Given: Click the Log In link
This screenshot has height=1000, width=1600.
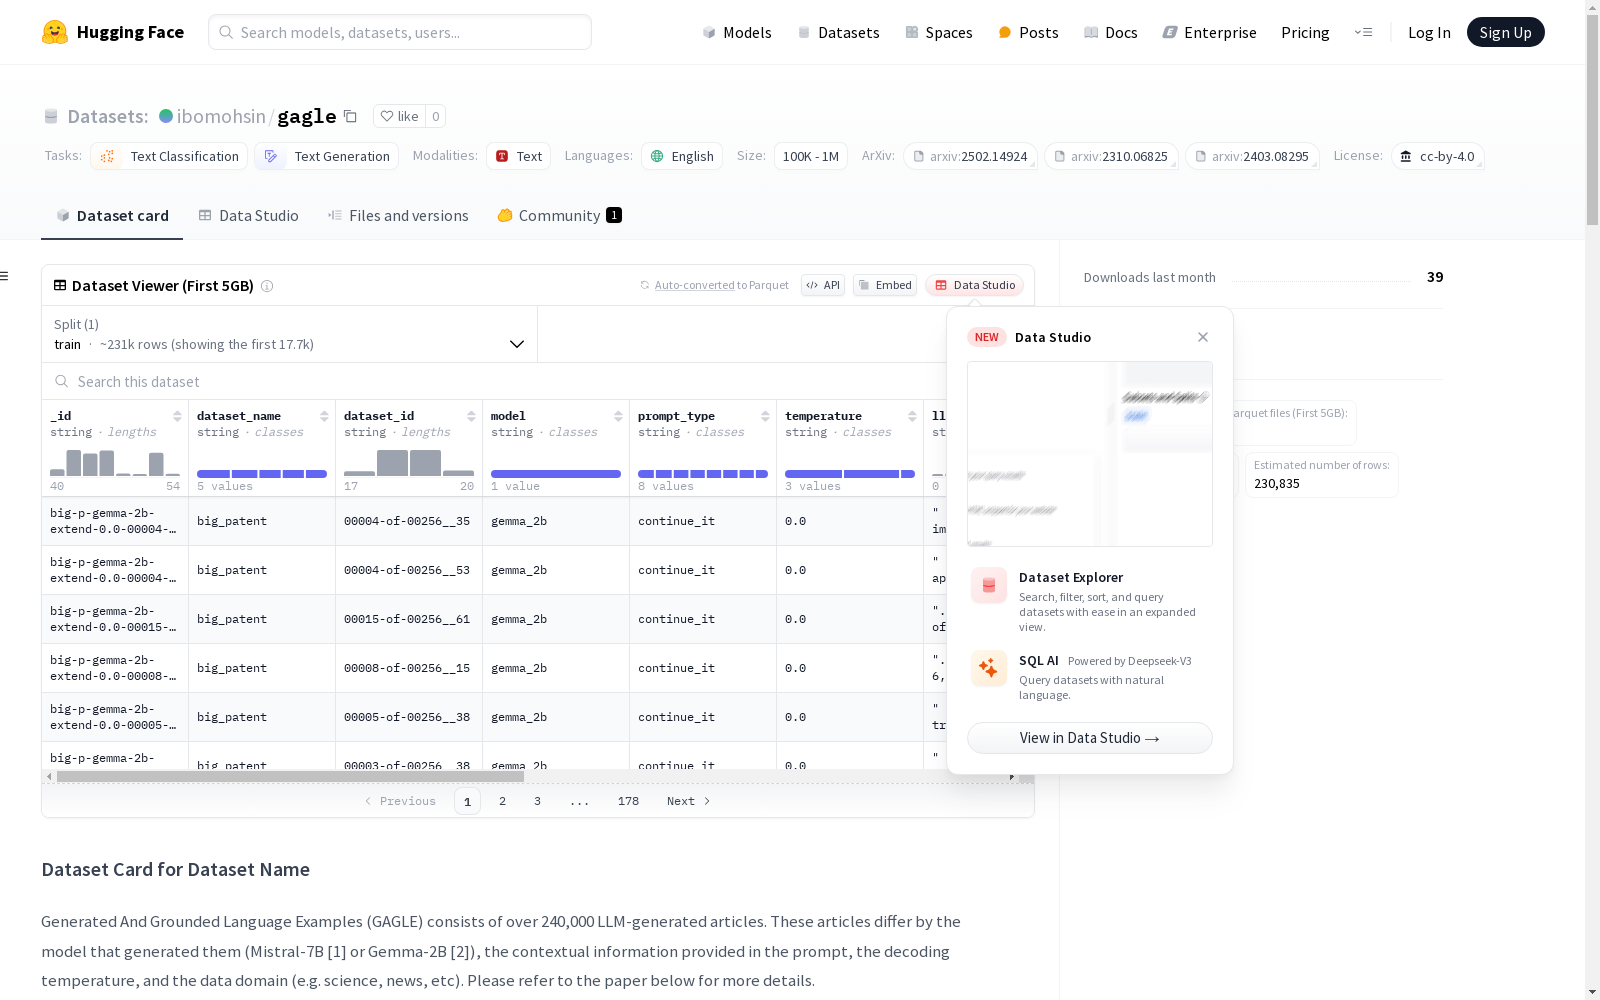Looking at the screenshot, I should tap(1429, 32).
